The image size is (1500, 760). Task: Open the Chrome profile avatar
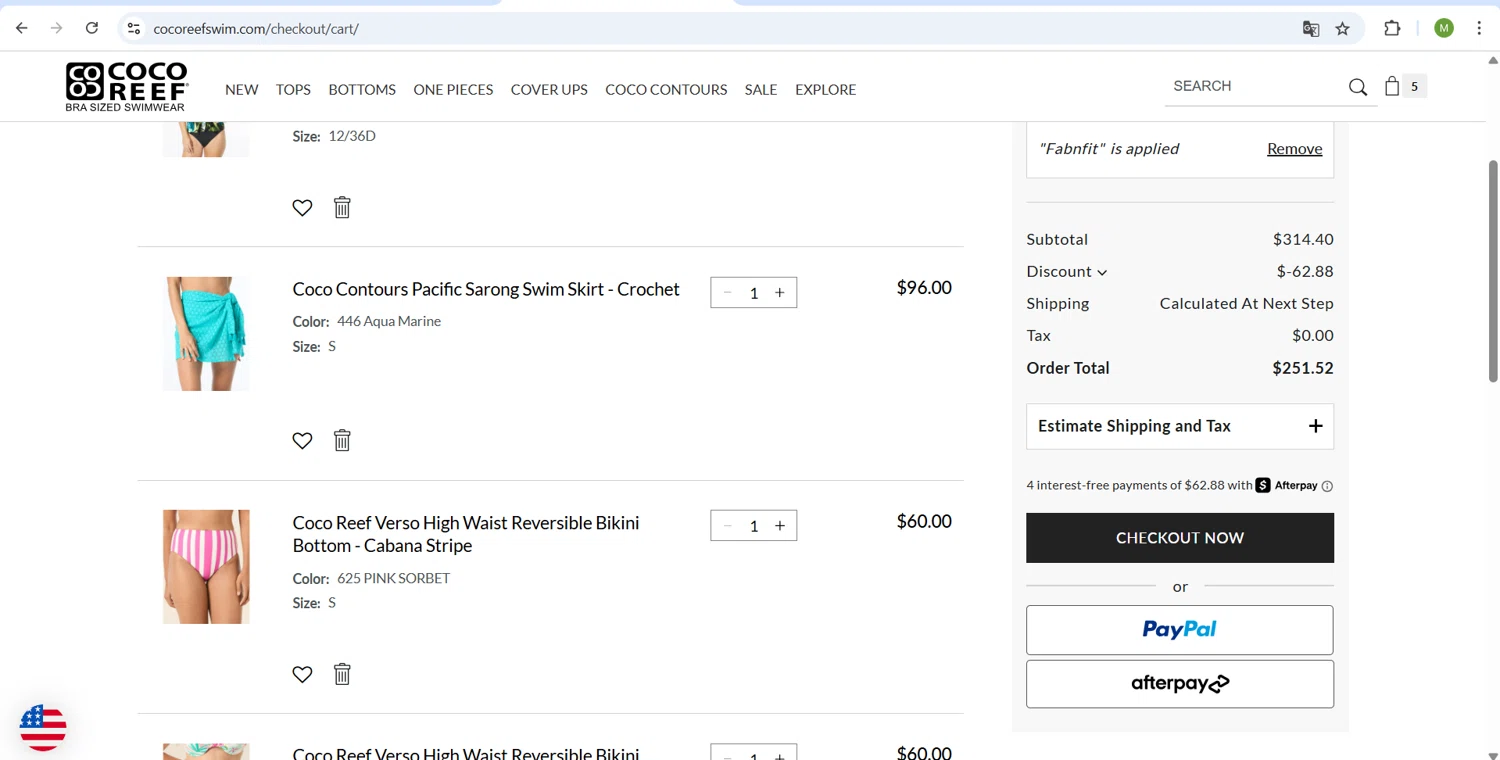[x=1444, y=28]
